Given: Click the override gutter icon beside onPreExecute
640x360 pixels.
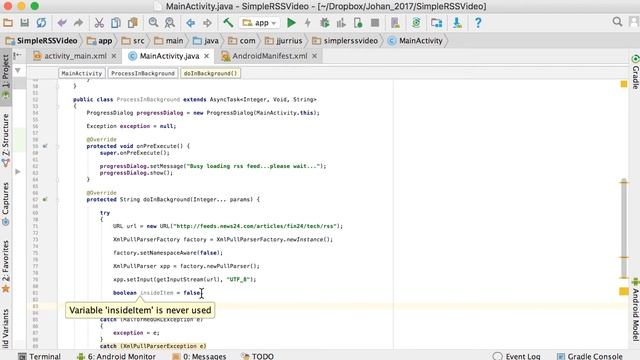Looking at the screenshot, I should point(45,146).
